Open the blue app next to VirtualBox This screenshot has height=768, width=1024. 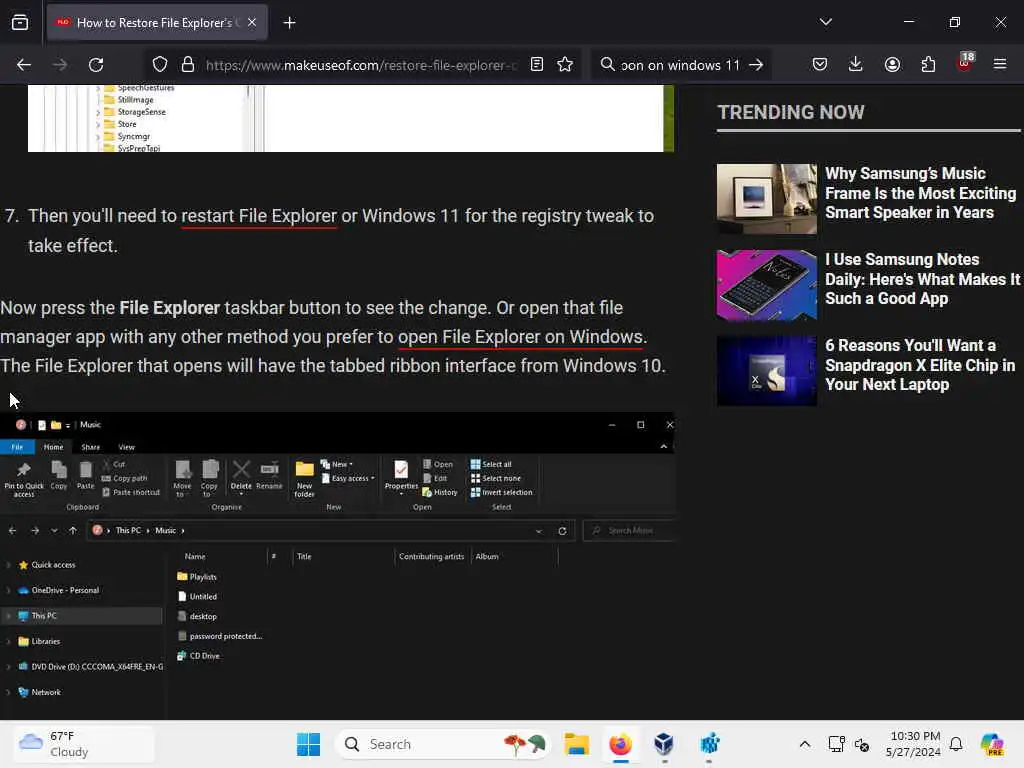pyautogui.click(x=709, y=744)
